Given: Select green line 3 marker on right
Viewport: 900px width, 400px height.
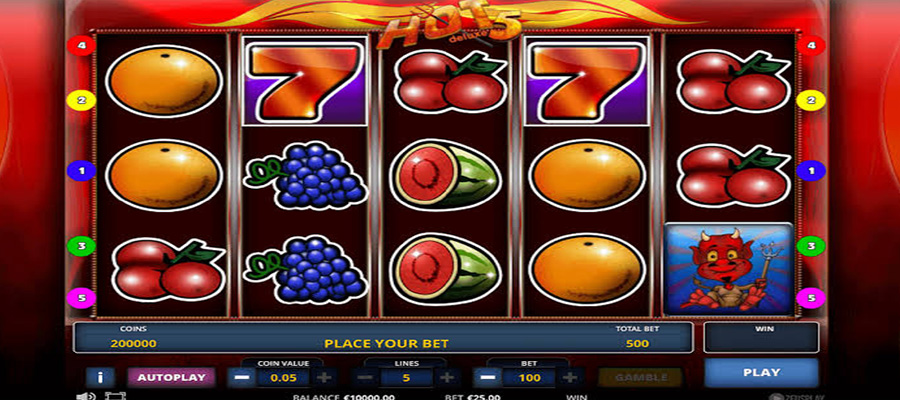Looking at the screenshot, I should pos(811,246).
